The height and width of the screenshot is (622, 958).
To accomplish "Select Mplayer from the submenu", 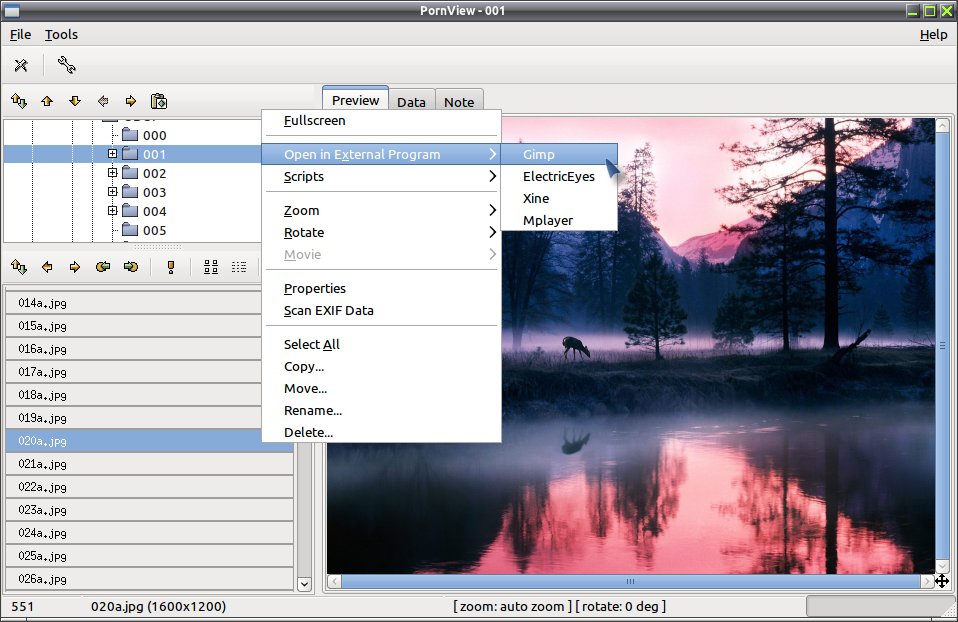I will [x=559, y=221].
